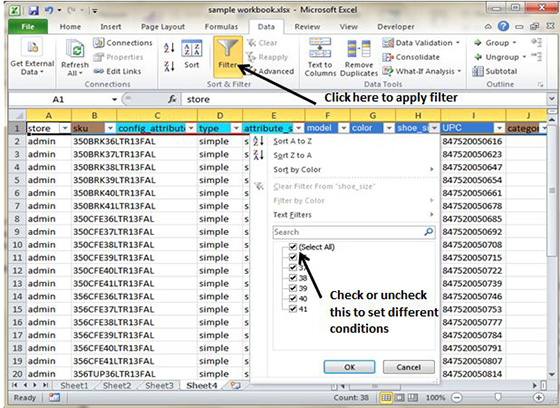
Task: Click the filter Search box
Action: pos(354,232)
